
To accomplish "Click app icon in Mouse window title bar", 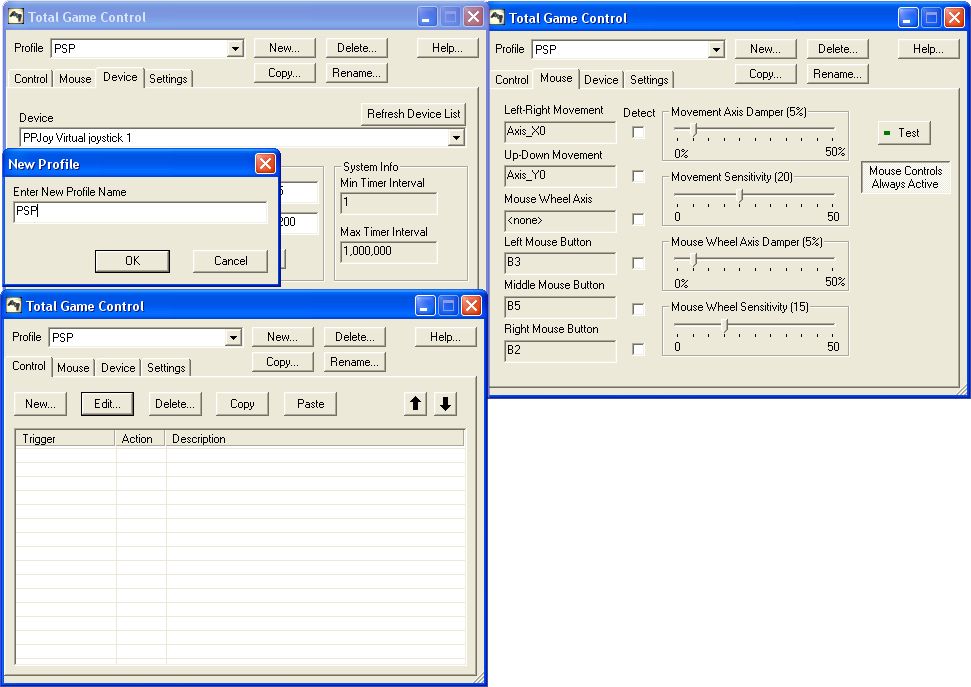I will [x=497, y=17].
